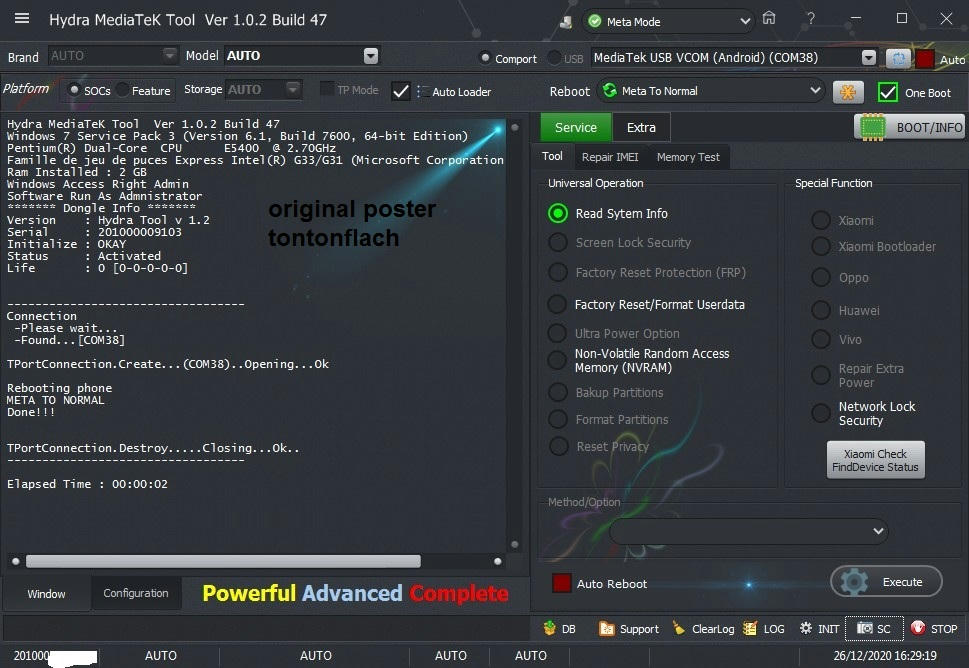The height and width of the screenshot is (668, 969).
Task: Uncheck the Auto Loader checkbox
Action: [400, 91]
